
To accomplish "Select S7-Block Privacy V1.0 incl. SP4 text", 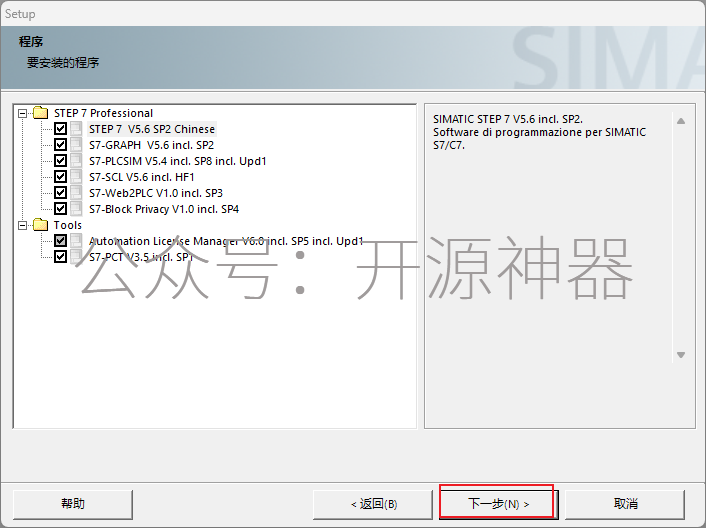I will 164,209.
